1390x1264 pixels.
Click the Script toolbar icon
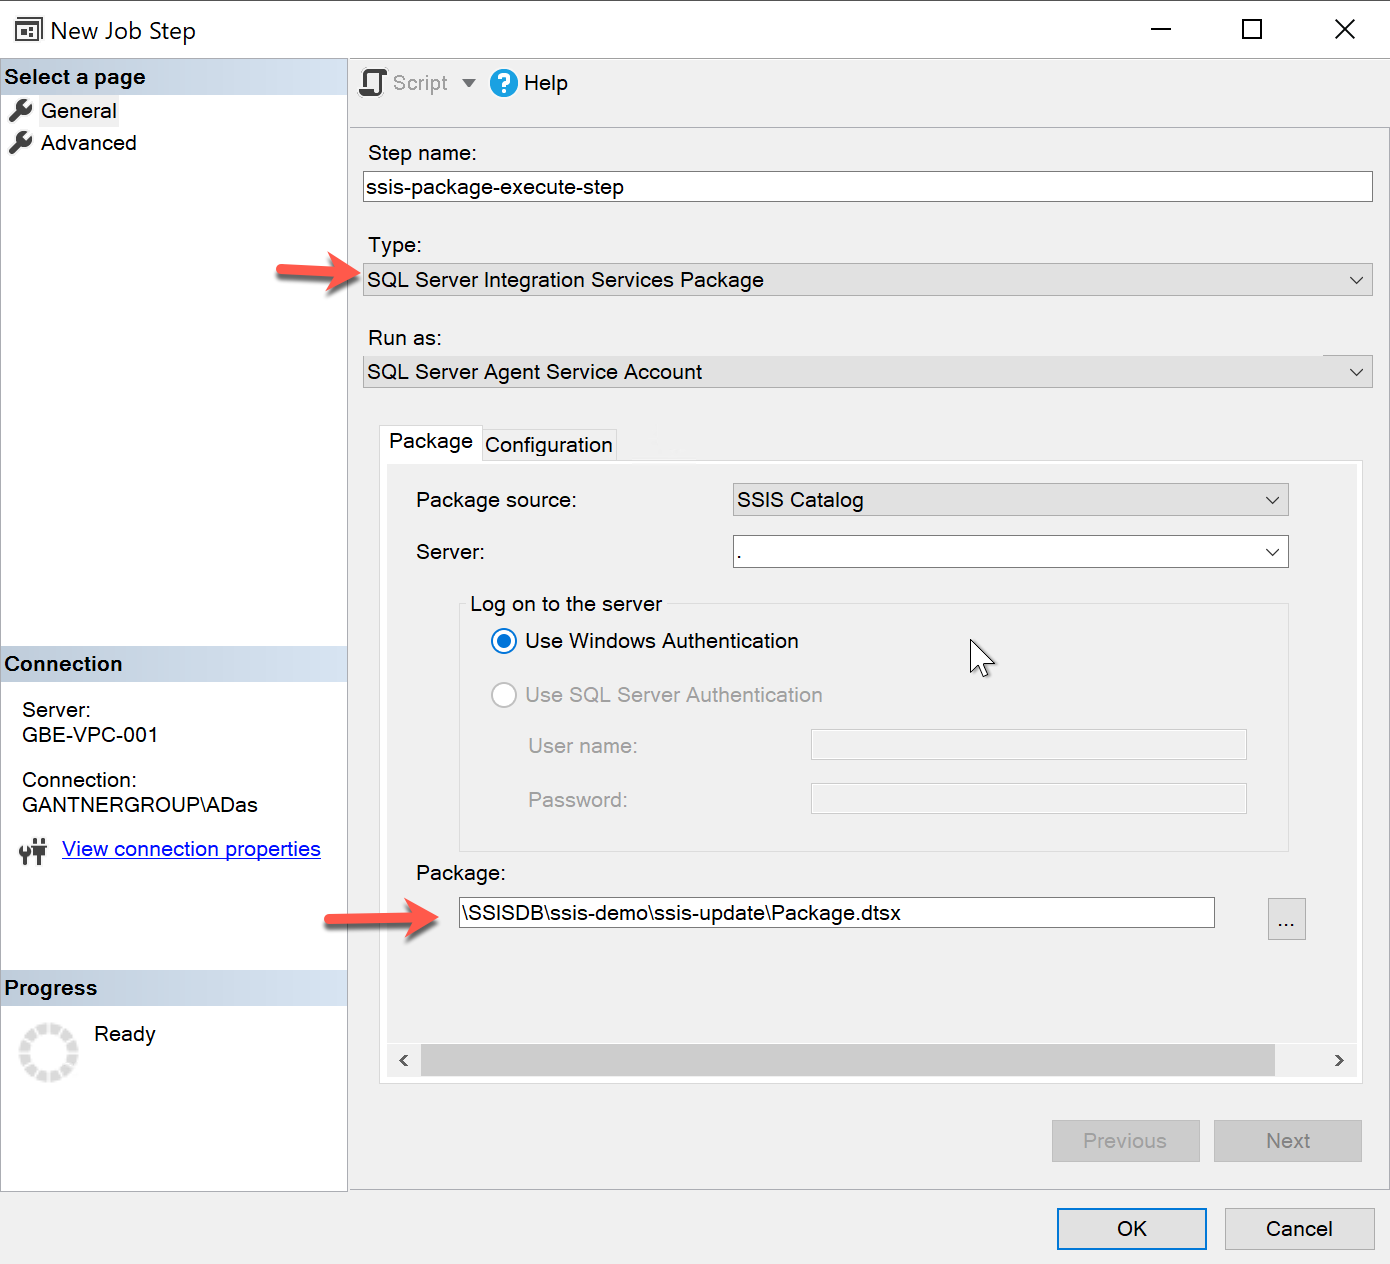click(x=373, y=83)
